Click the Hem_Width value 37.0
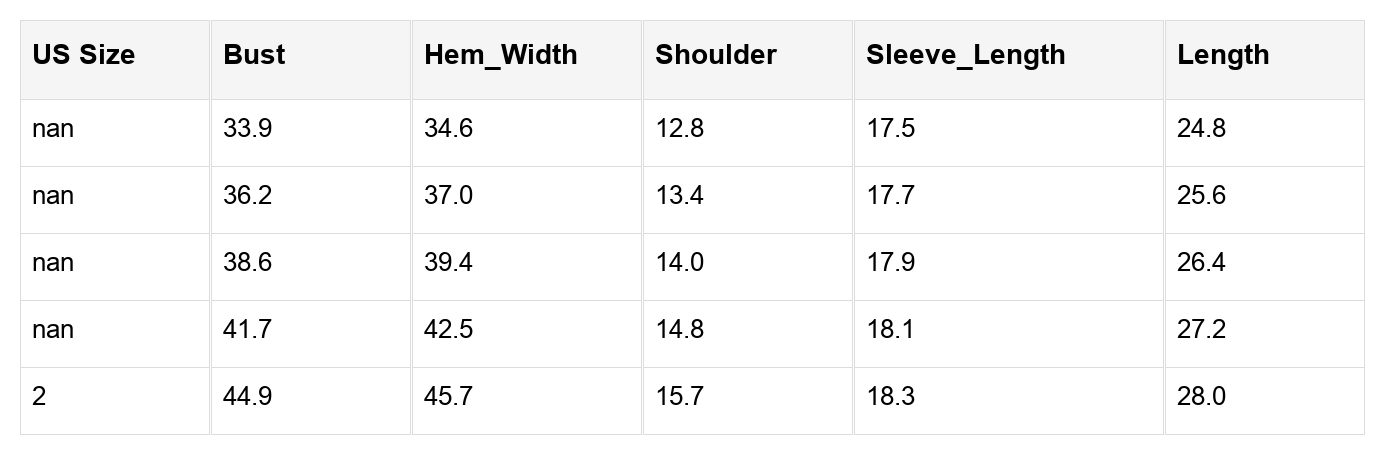Image resolution: width=1384 pixels, height=454 pixels. pyautogui.click(x=449, y=196)
